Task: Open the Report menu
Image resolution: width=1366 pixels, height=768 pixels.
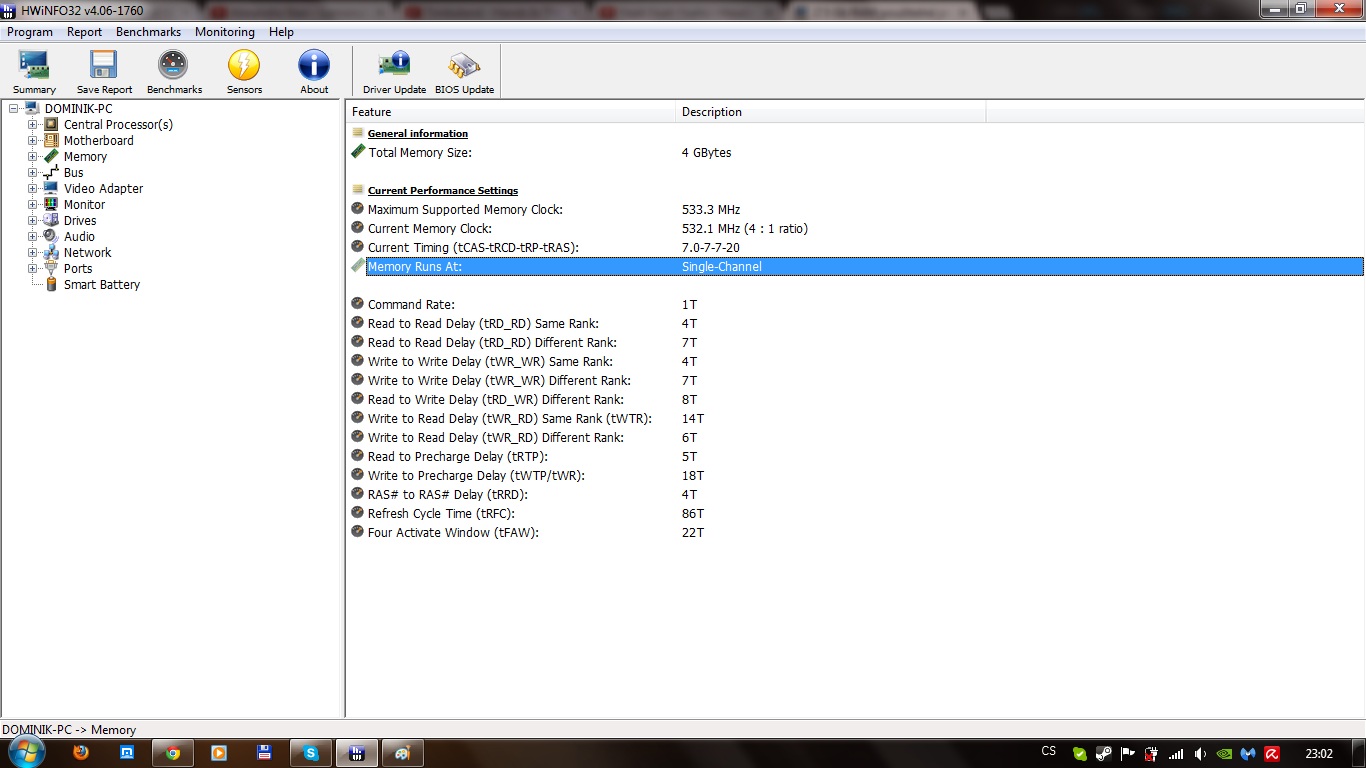Action: click(x=84, y=32)
